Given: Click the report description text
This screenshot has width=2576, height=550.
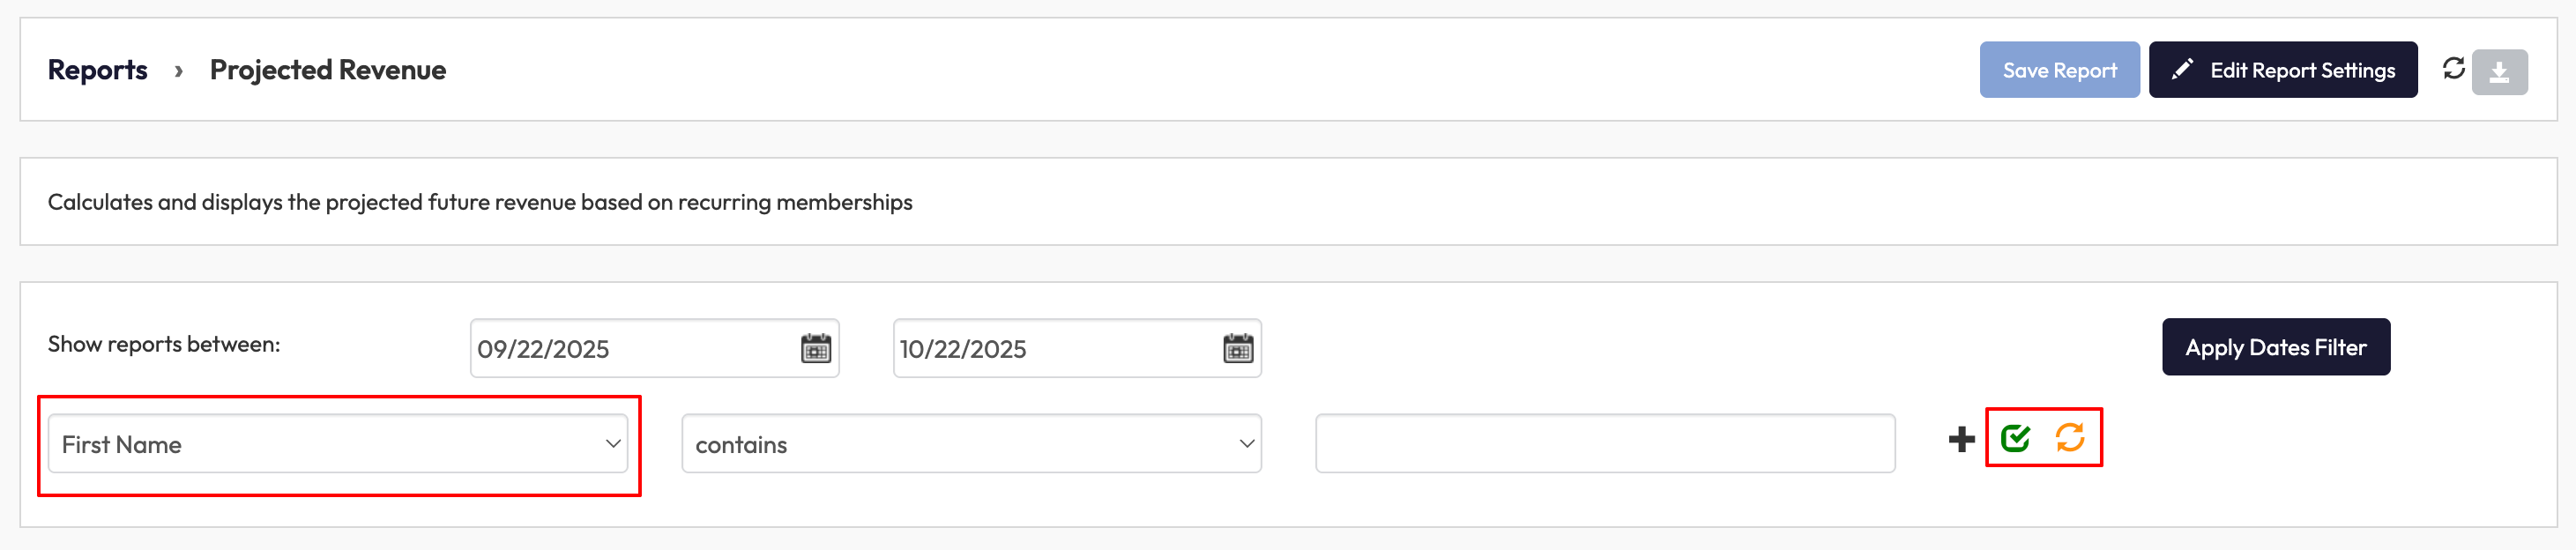Looking at the screenshot, I should coord(480,202).
